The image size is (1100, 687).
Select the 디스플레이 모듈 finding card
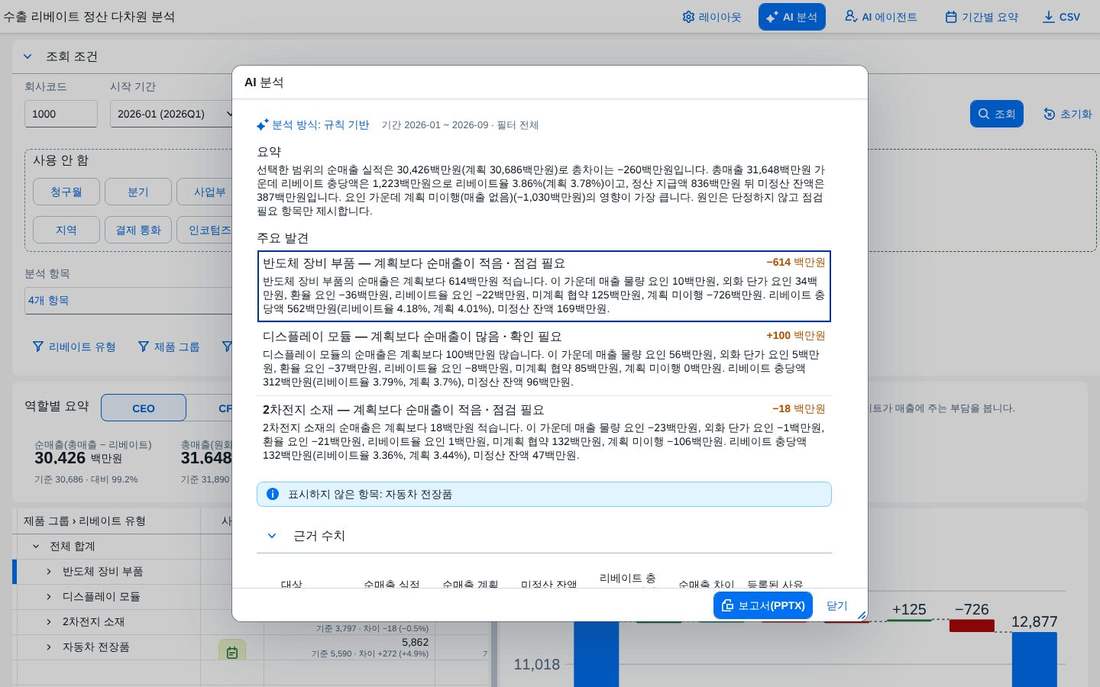544,359
